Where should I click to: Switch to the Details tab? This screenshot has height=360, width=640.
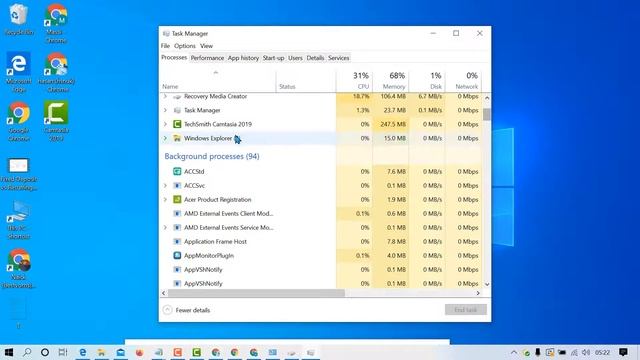pyautogui.click(x=315, y=58)
